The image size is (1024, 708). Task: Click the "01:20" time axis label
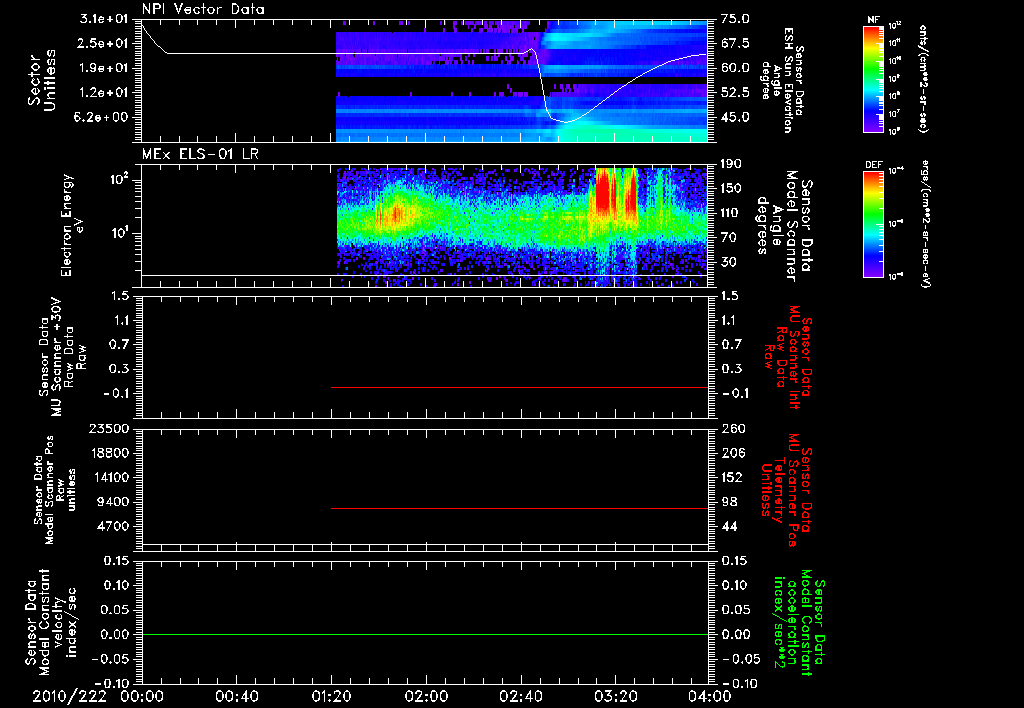[x=332, y=696]
